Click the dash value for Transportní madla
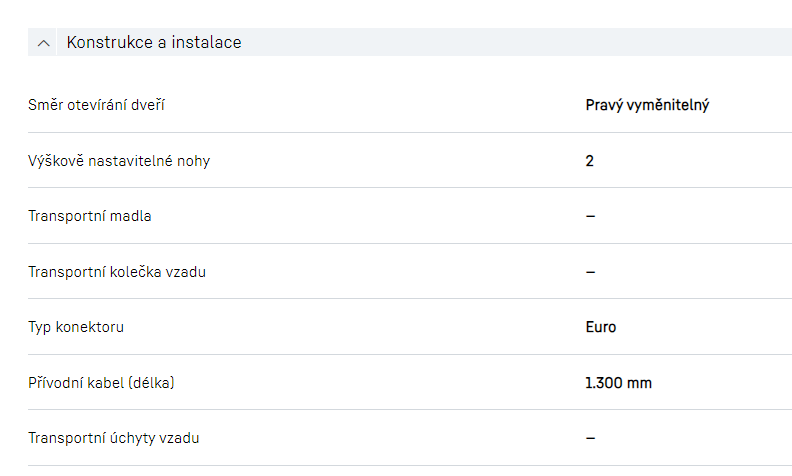This screenshot has width=792, height=476. click(x=590, y=216)
